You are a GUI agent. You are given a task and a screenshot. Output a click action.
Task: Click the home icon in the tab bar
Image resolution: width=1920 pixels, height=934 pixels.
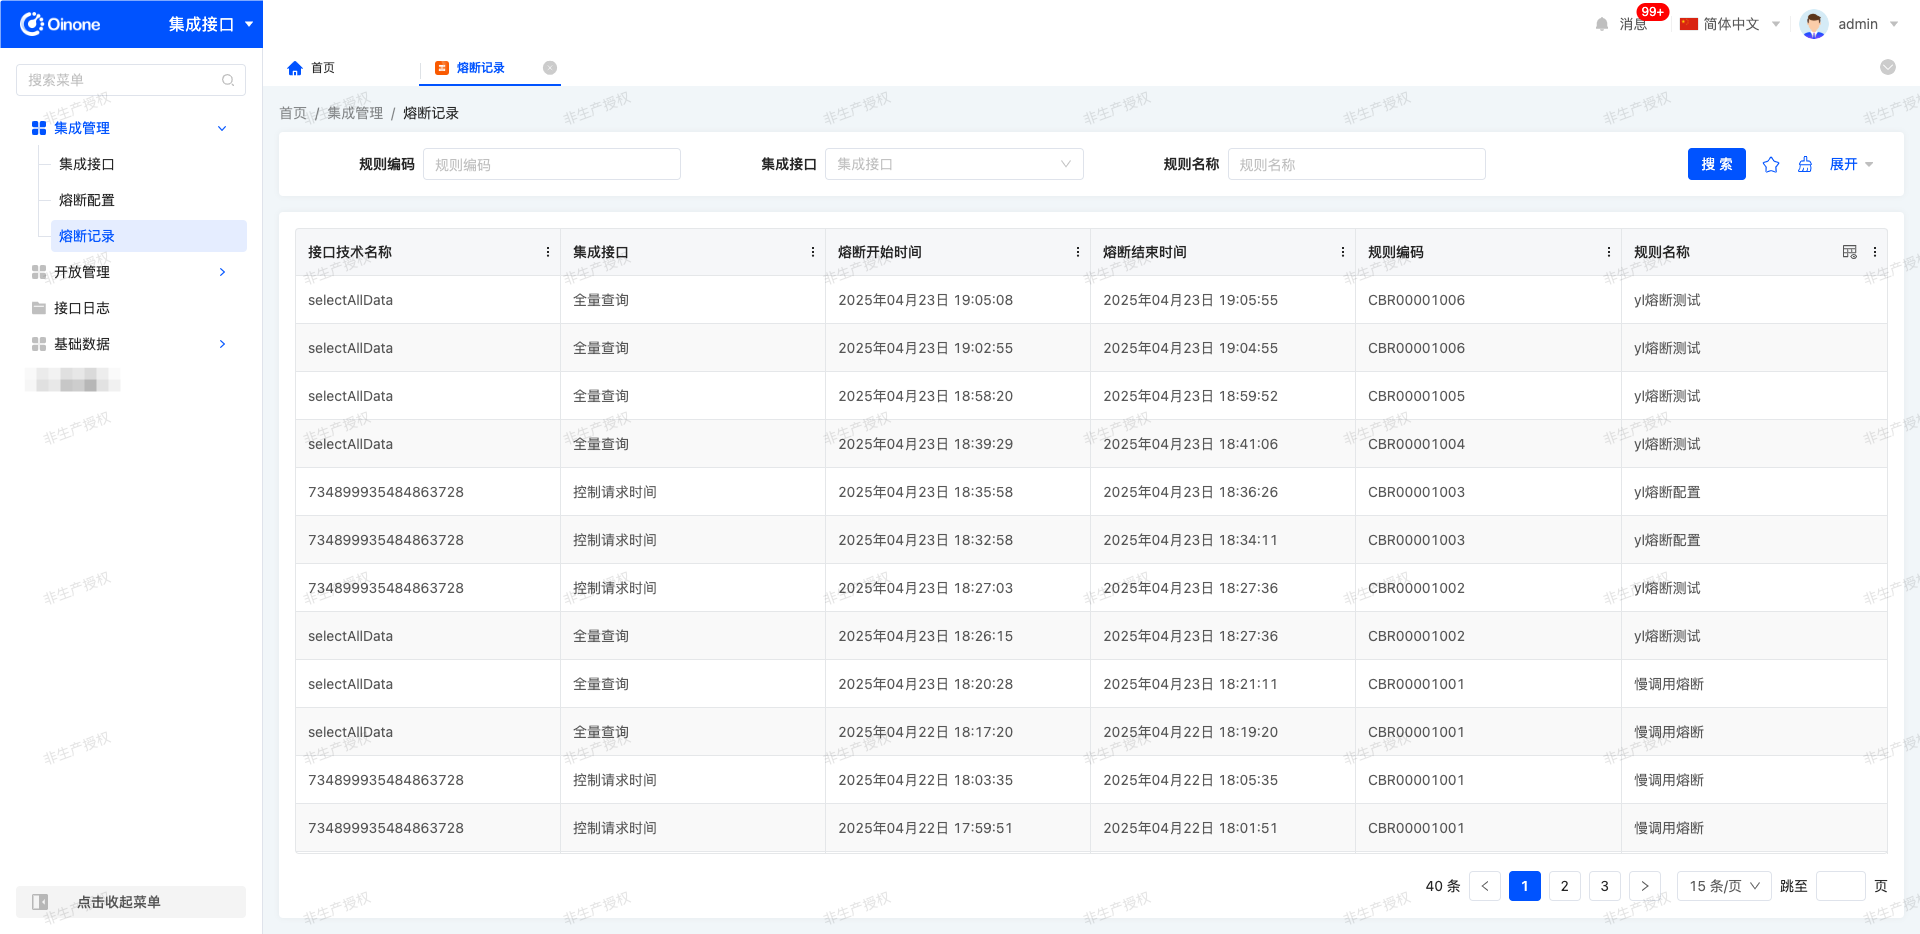point(295,68)
